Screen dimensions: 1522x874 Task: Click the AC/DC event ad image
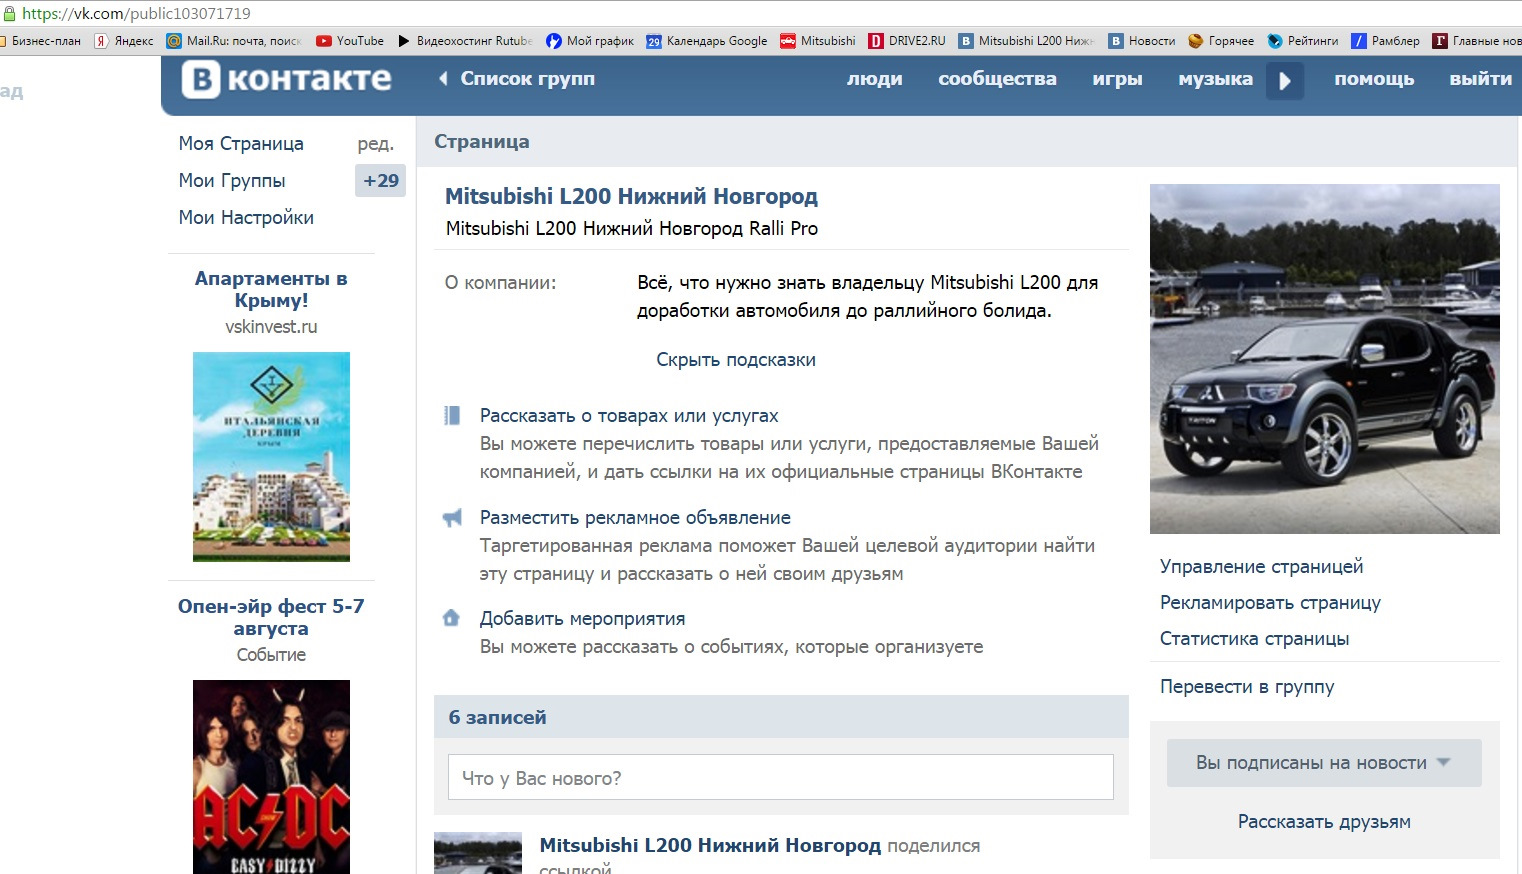(271, 777)
